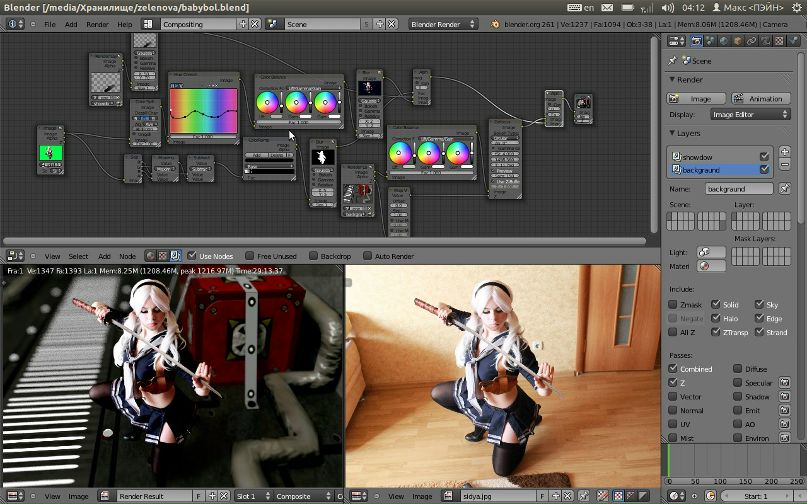Screen dimensions: 807x504
Task: Click the Animation render button
Action: [x=760, y=99]
